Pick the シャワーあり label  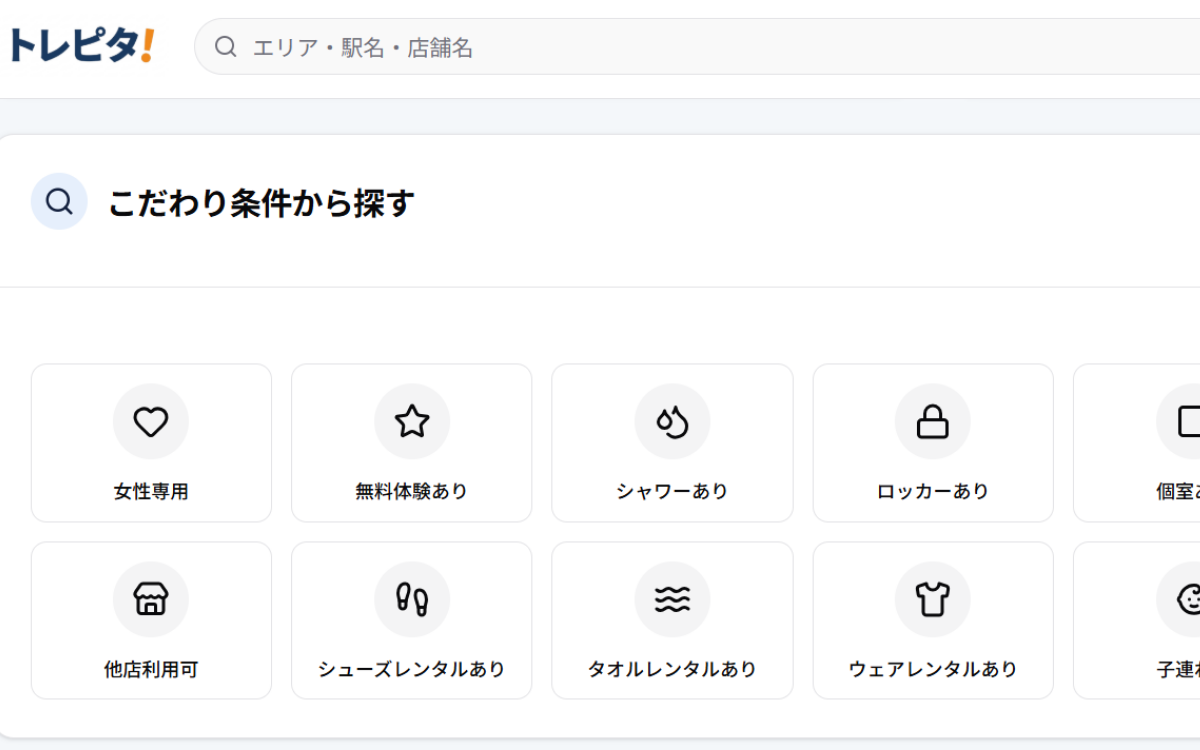(673, 491)
